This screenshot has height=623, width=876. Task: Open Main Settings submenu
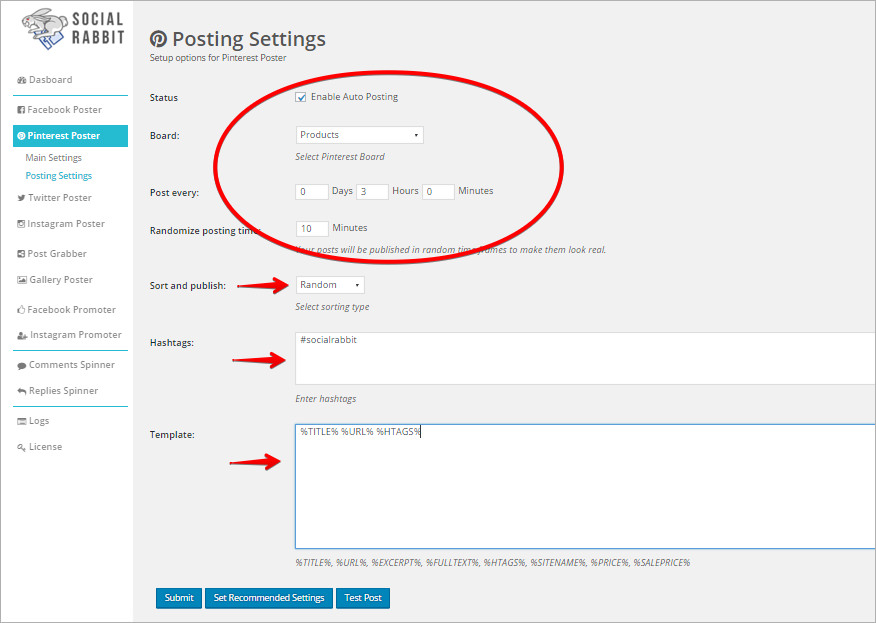(54, 158)
